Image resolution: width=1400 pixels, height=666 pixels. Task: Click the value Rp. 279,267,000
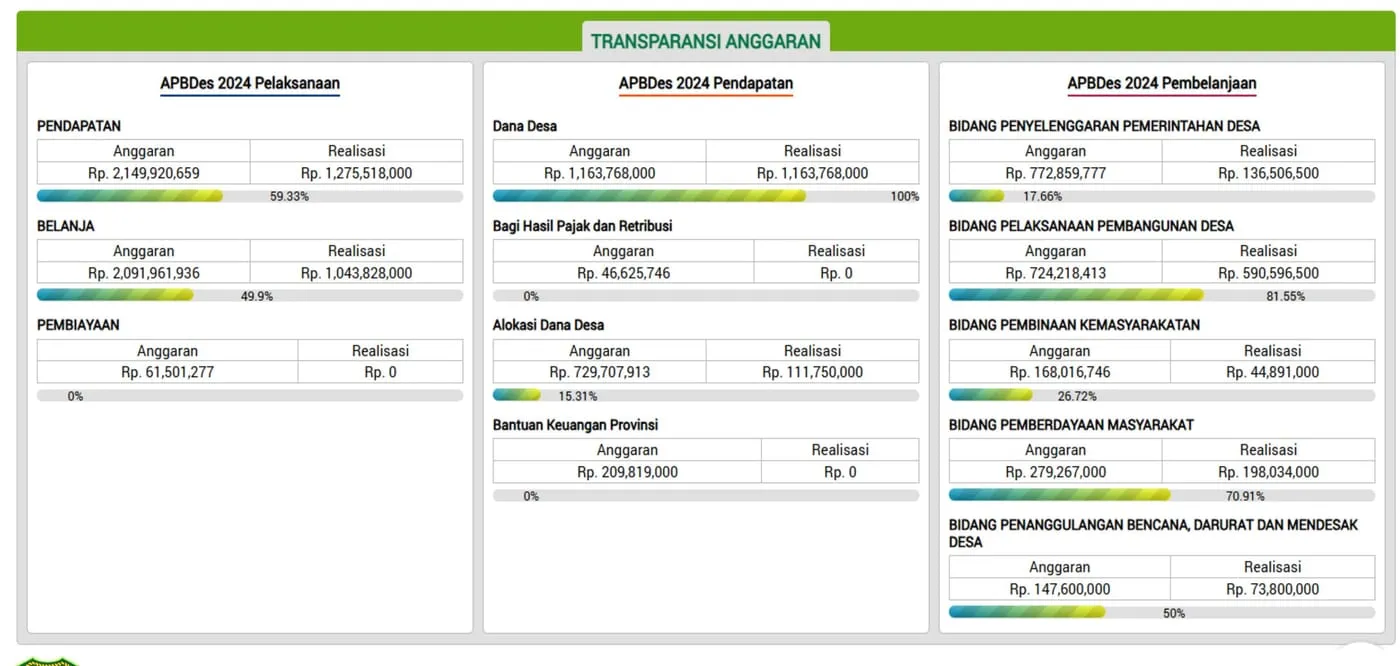click(1056, 472)
